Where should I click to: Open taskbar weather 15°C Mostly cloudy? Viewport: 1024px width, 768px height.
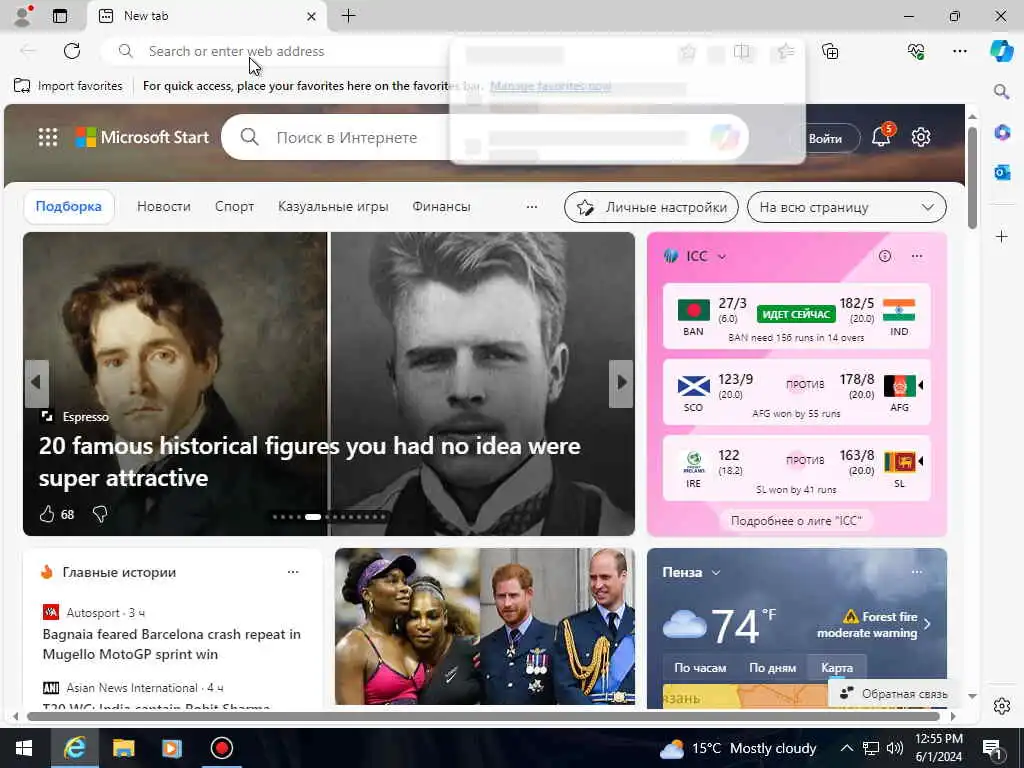[x=738, y=748]
